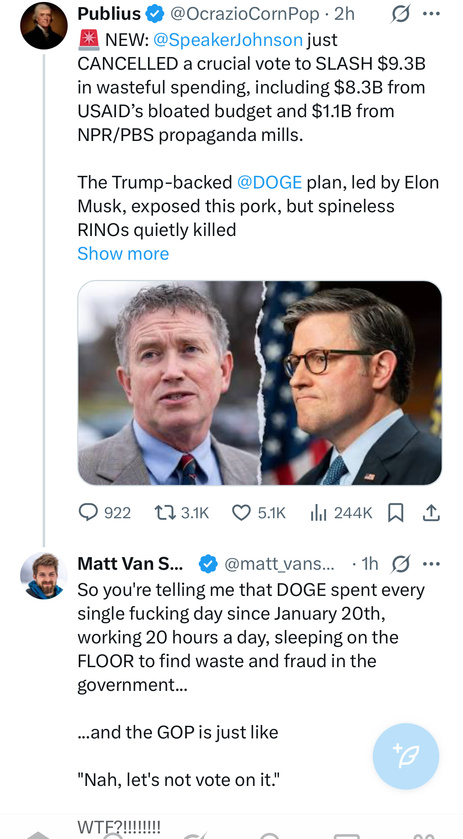Open Grok icon on Publius post
Screen dimensions: 463x839
[398, 14]
